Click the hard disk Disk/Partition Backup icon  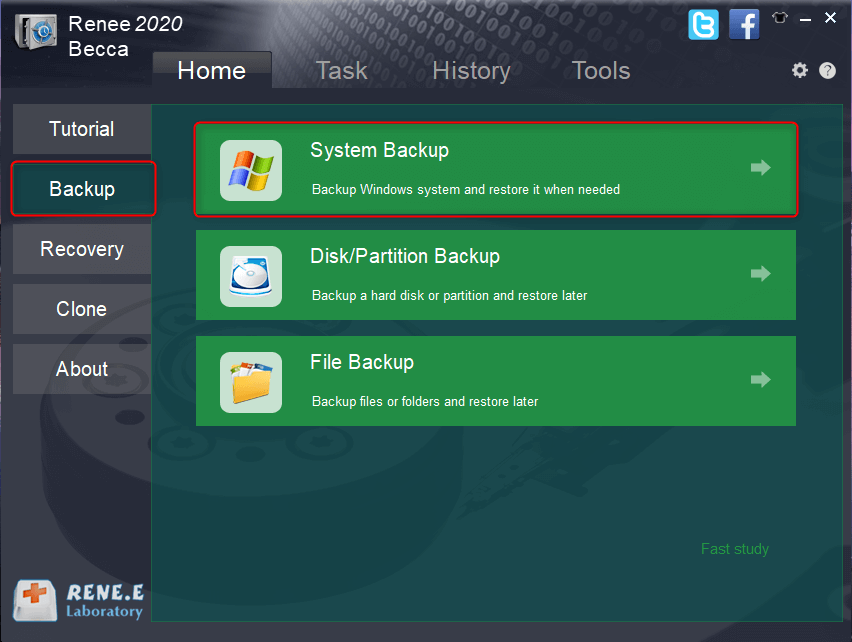(250, 276)
